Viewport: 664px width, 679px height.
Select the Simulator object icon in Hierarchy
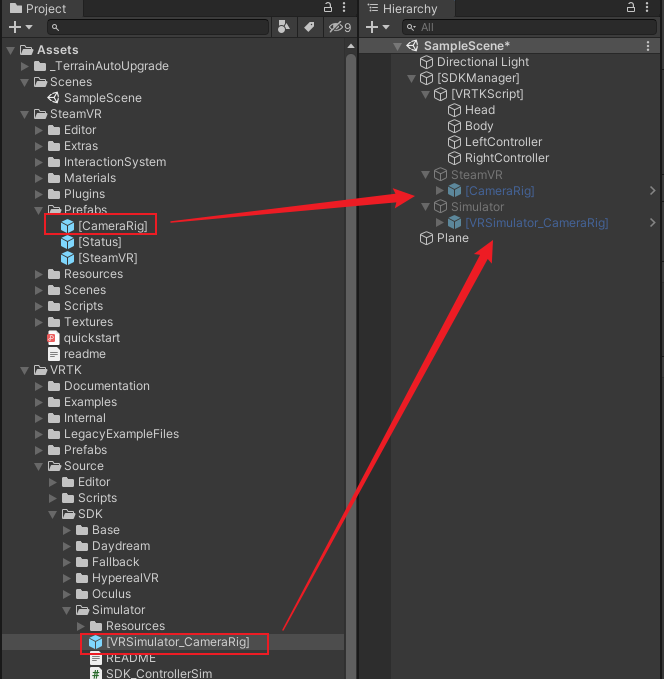pyautogui.click(x=440, y=207)
